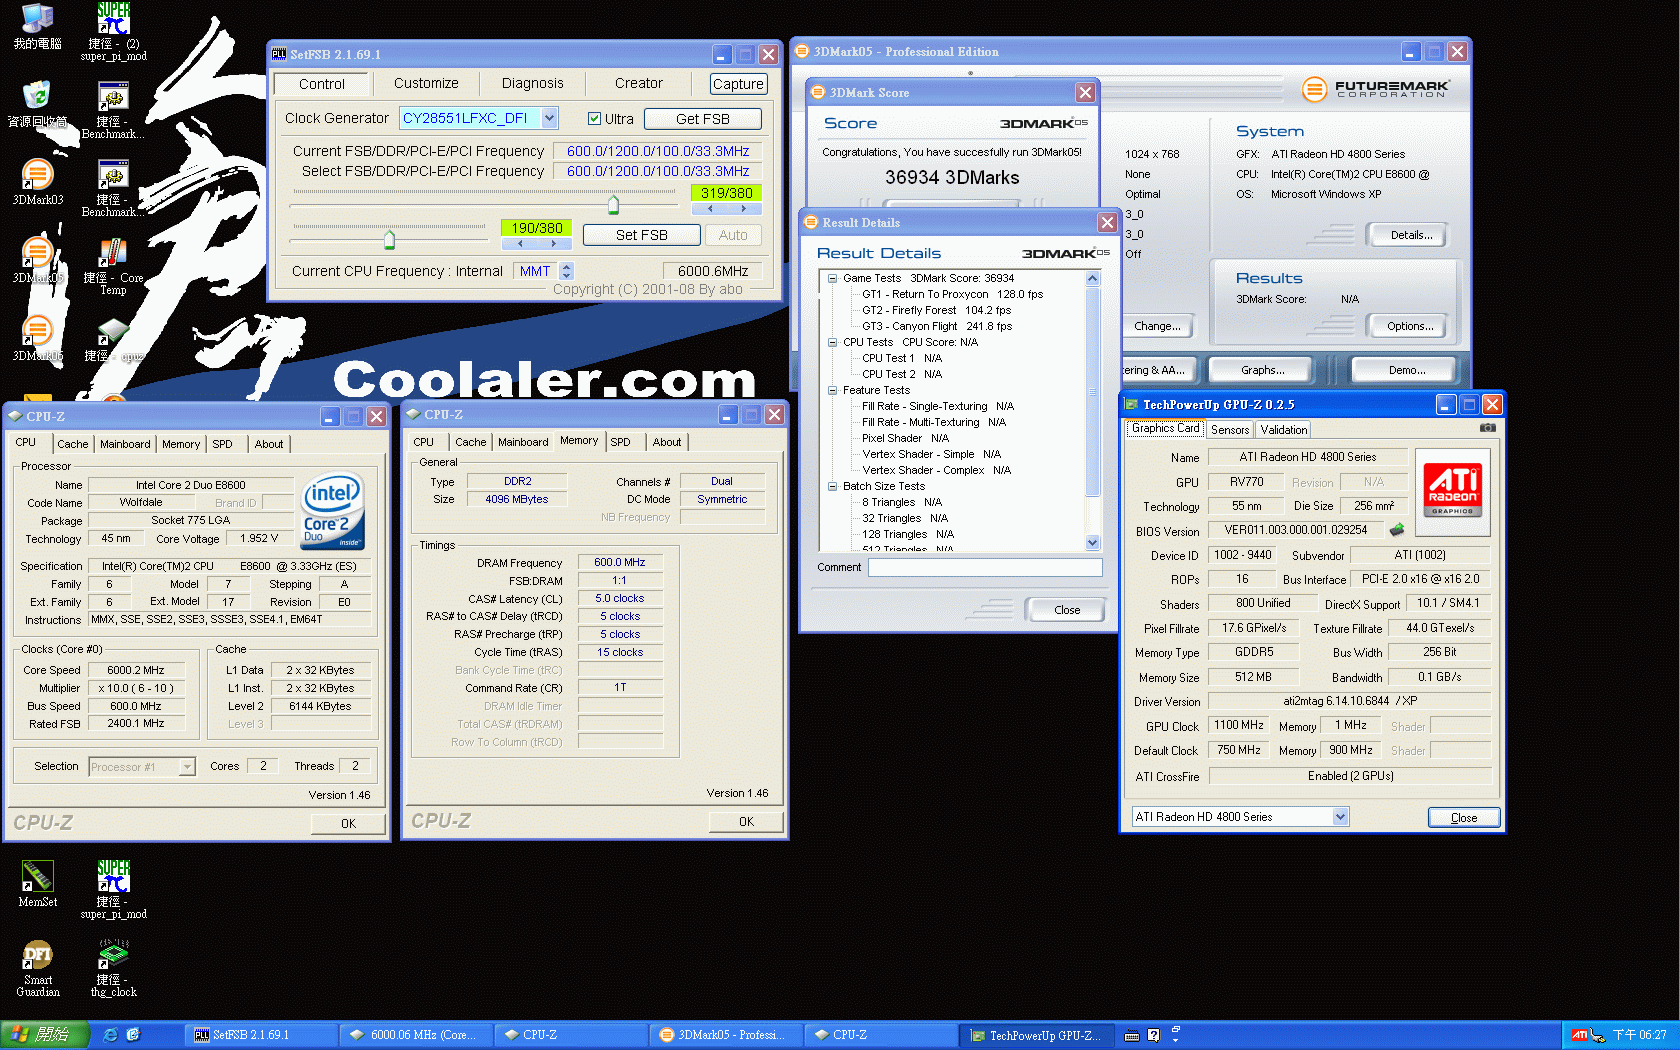Launch super_pi_mod shortcut at top of desktop

point(113,31)
